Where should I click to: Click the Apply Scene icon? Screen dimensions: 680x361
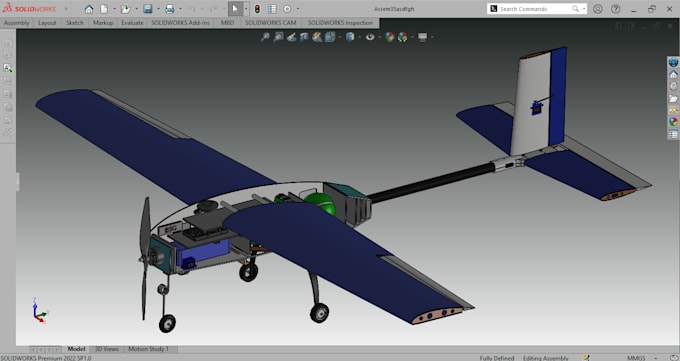pos(402,37)
